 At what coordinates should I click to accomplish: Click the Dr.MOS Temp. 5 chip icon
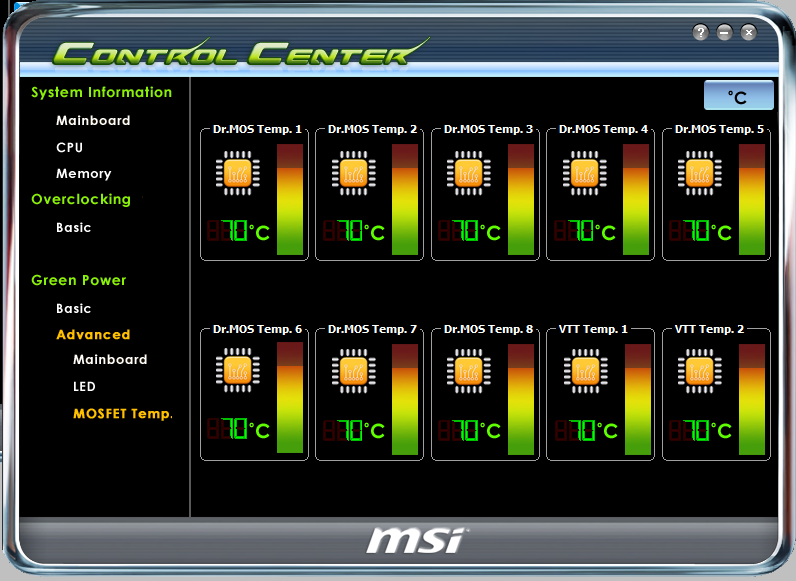[700, 173]
